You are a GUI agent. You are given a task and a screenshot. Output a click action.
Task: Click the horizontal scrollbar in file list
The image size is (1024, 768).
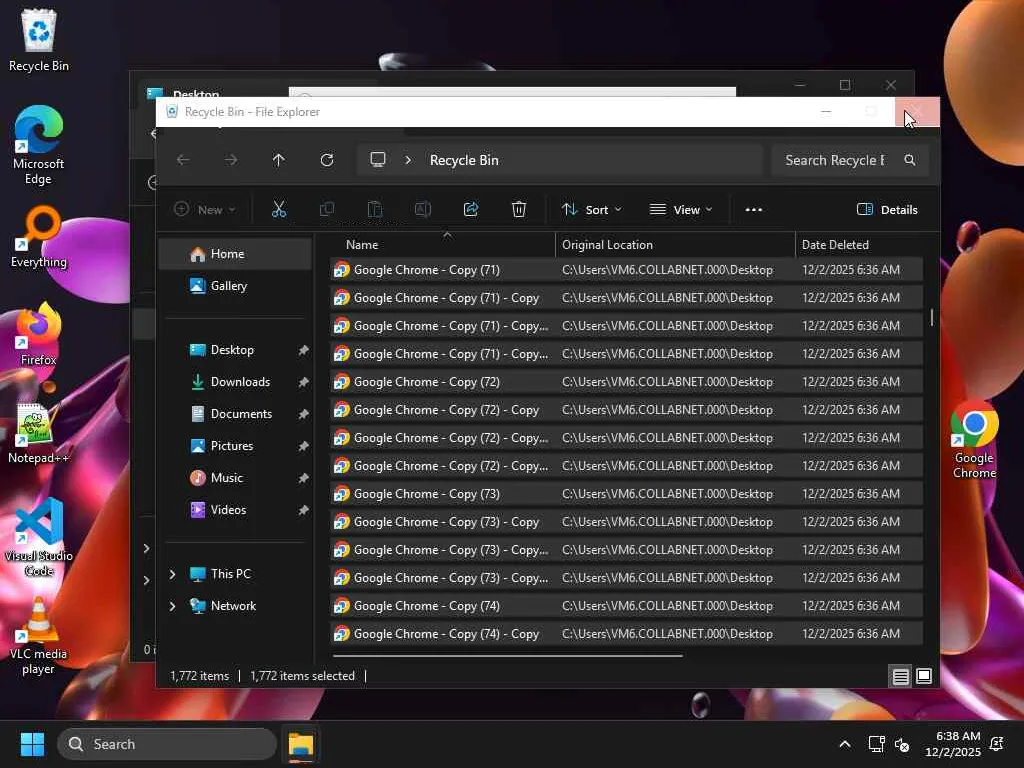[507, 655]
